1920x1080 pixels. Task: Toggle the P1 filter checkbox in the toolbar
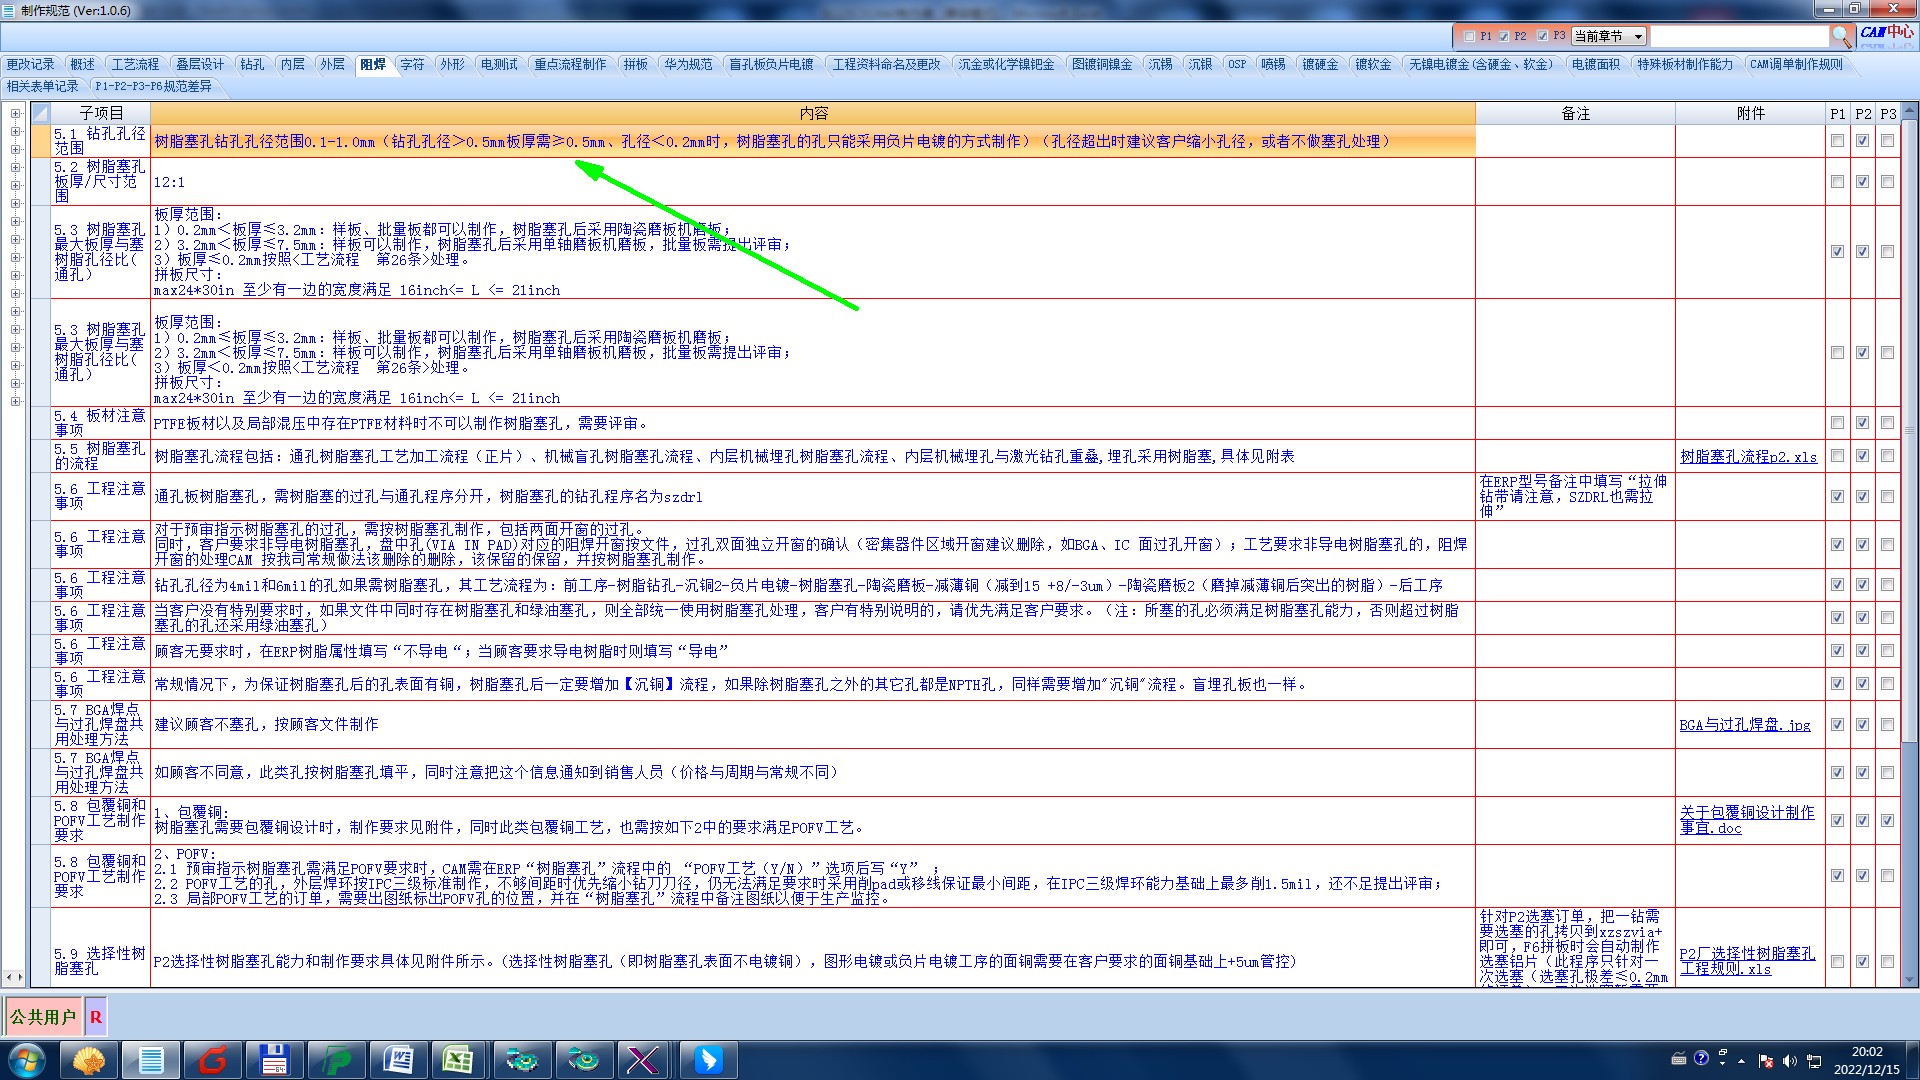coord(1469,36)
